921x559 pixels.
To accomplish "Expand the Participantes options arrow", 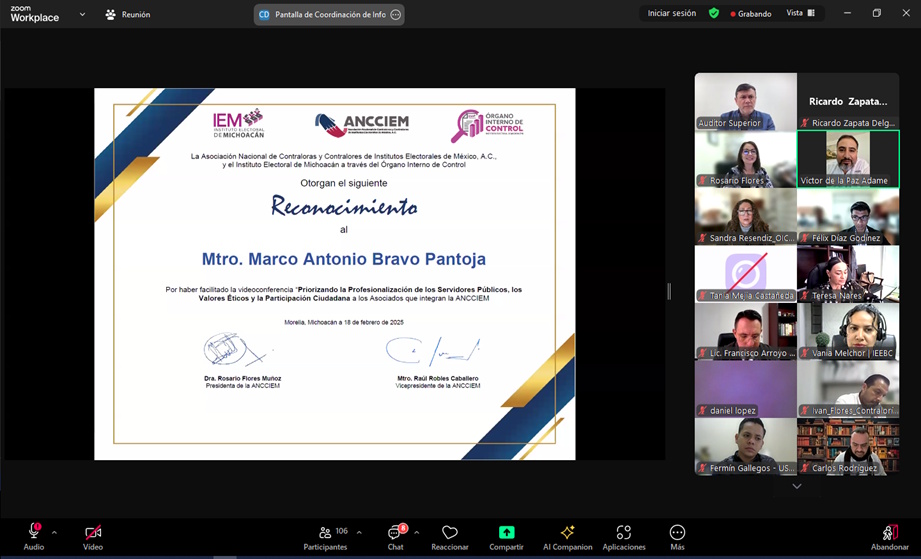I will [x=359, y=532].
